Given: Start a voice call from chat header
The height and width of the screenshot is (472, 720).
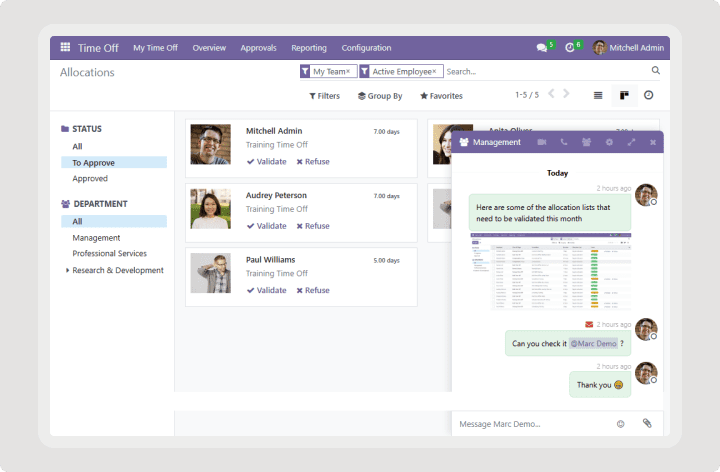Looking at the screenshot, I should coord(564,142).
